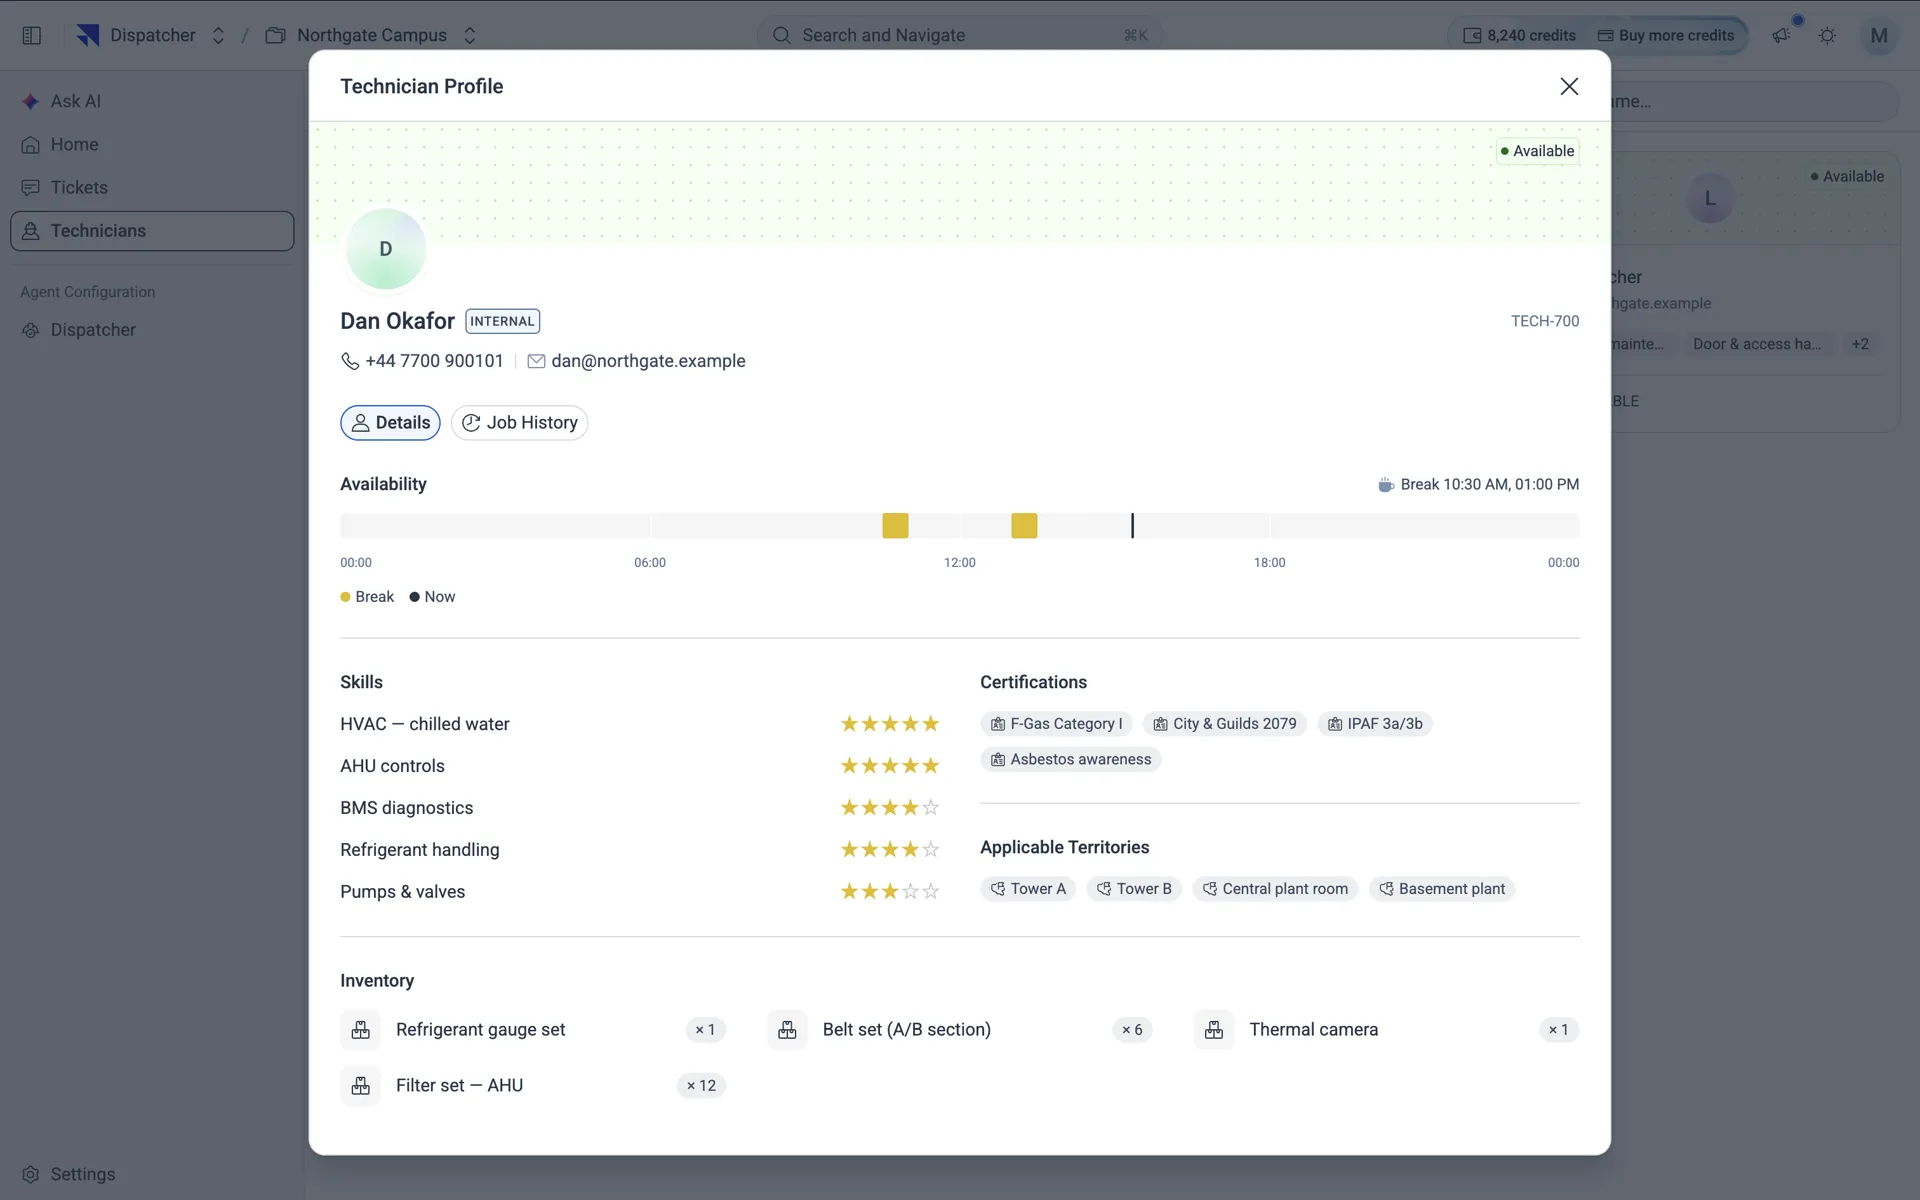1920x1200 pixels.
Task: Open Ask AI in the sidebar
Action: 152,101
